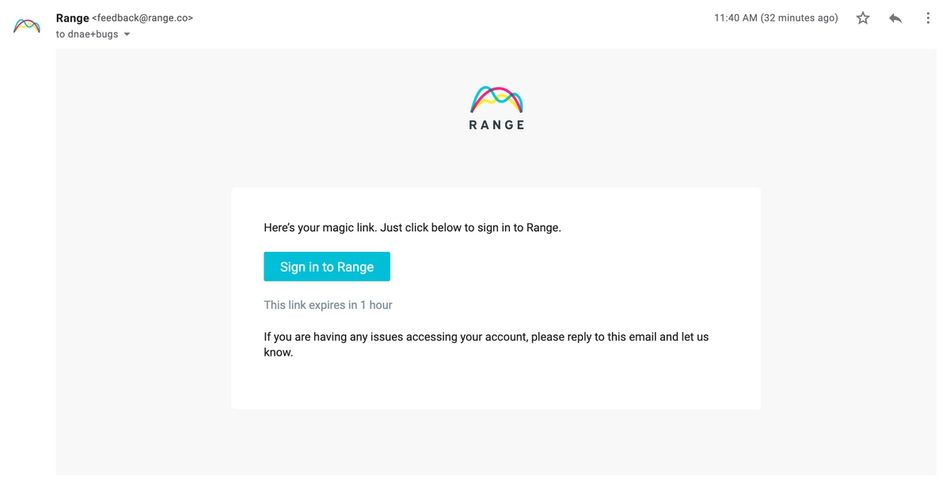
Task: Click the Sign in to Range button
Action: (327, 267)
